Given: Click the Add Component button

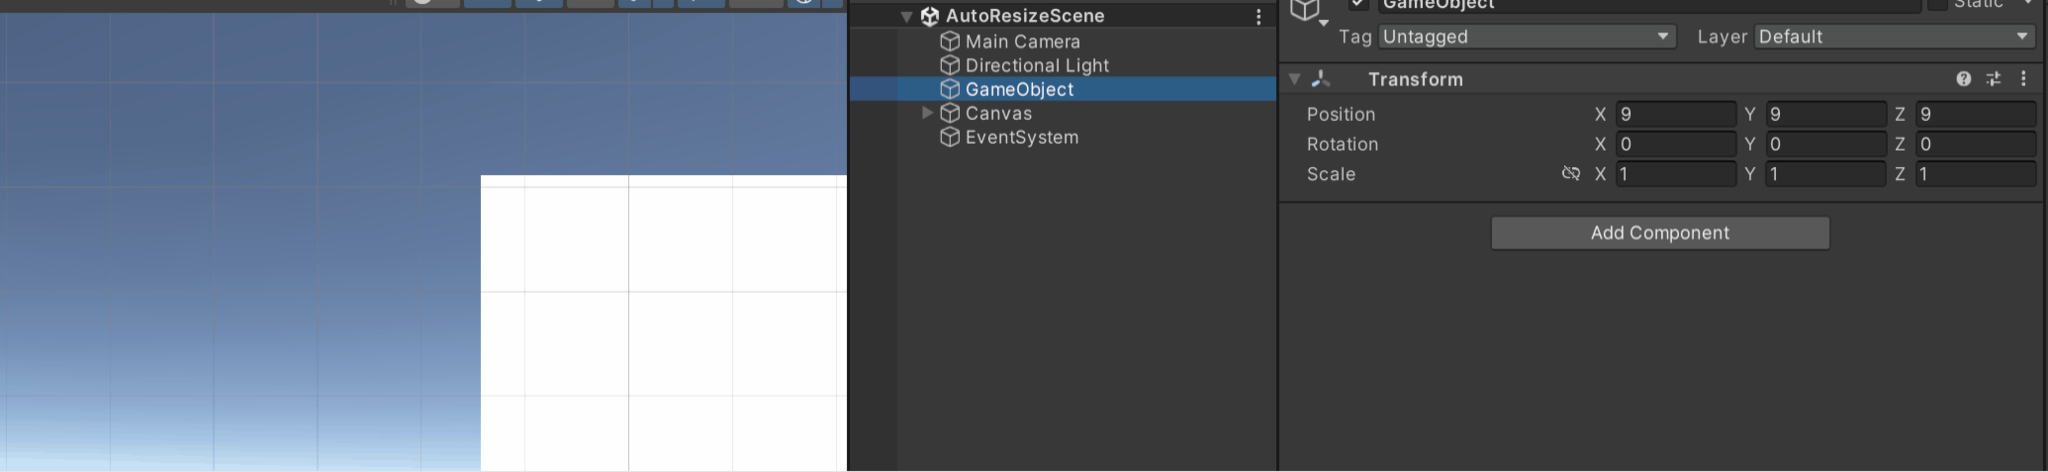Looking at the screenshot, I should click(1660, 233).
